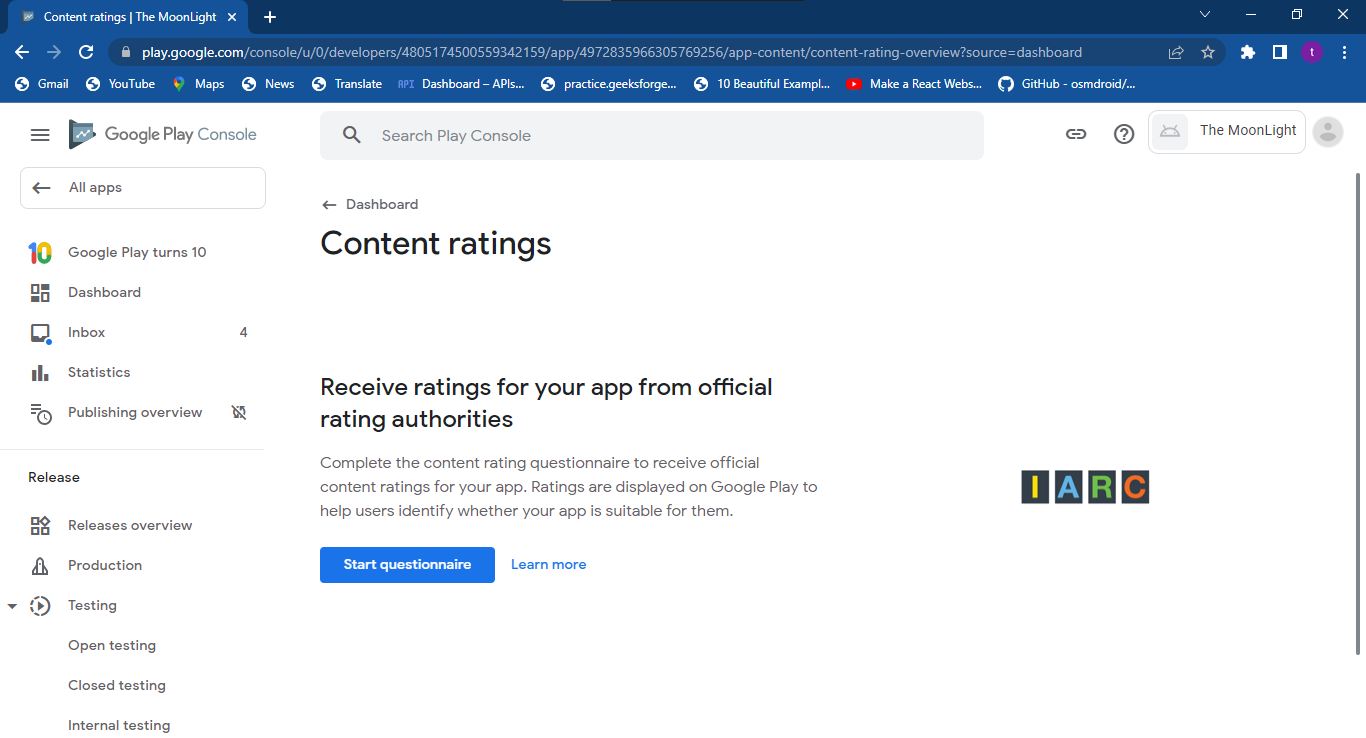
Task: Click the Google Play Console logo
Action: click(x=163, y=134)
